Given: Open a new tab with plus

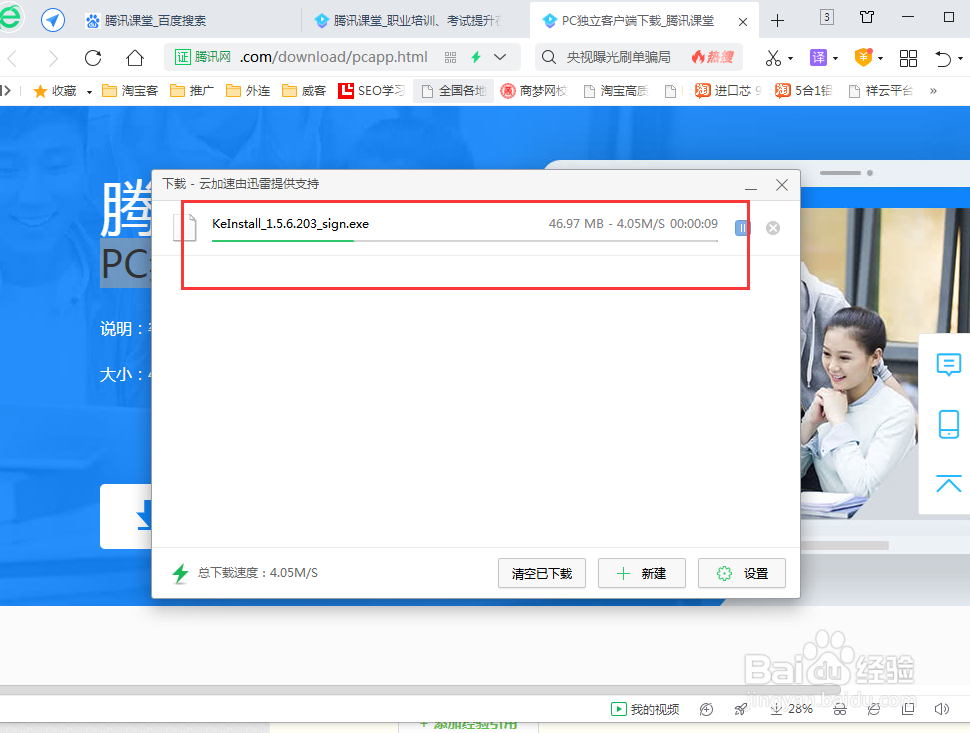Looking at the screenshot, I should (x=777, y=20).
